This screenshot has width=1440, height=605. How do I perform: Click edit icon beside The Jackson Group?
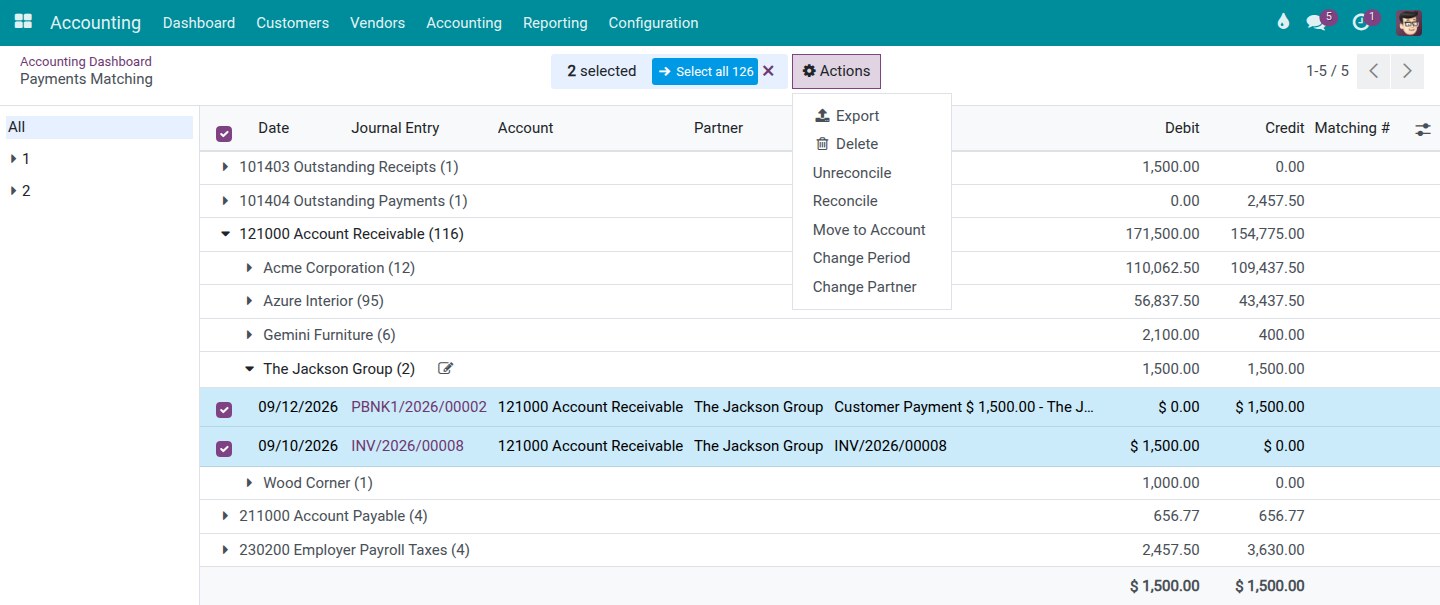click(x=446, y=369)
